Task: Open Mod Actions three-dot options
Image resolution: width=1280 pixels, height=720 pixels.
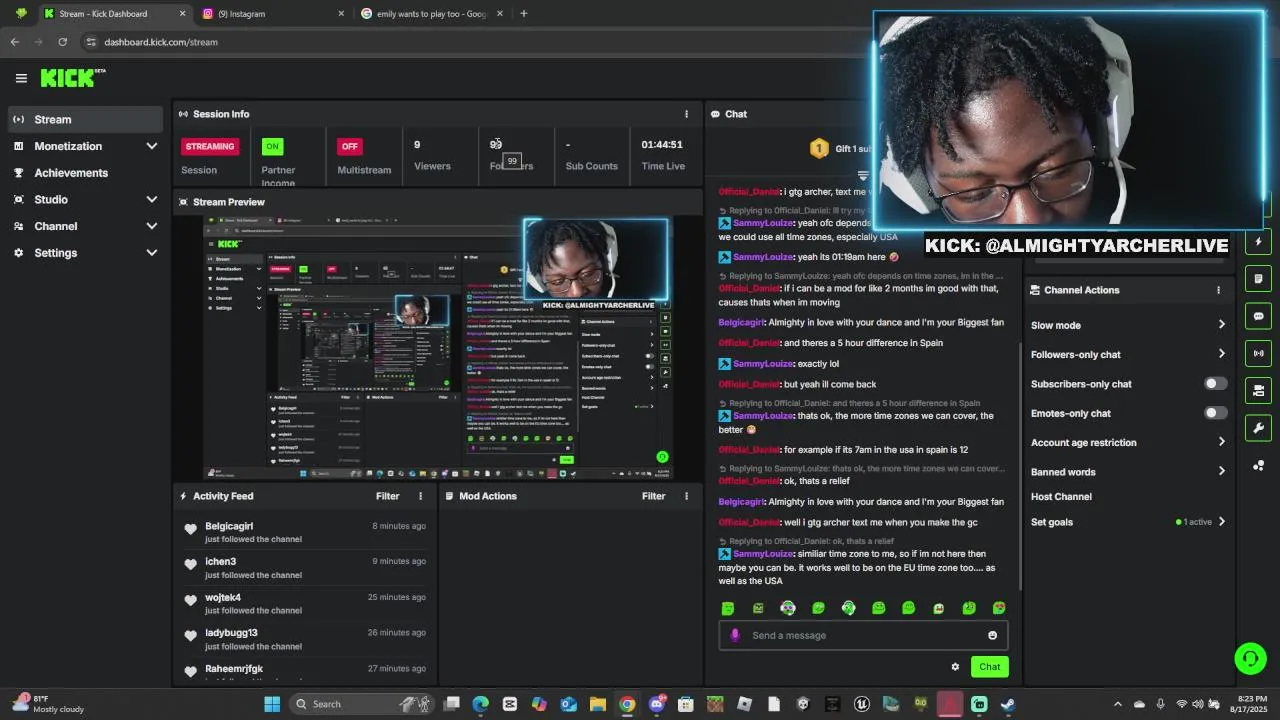Action: pos(686,496)
